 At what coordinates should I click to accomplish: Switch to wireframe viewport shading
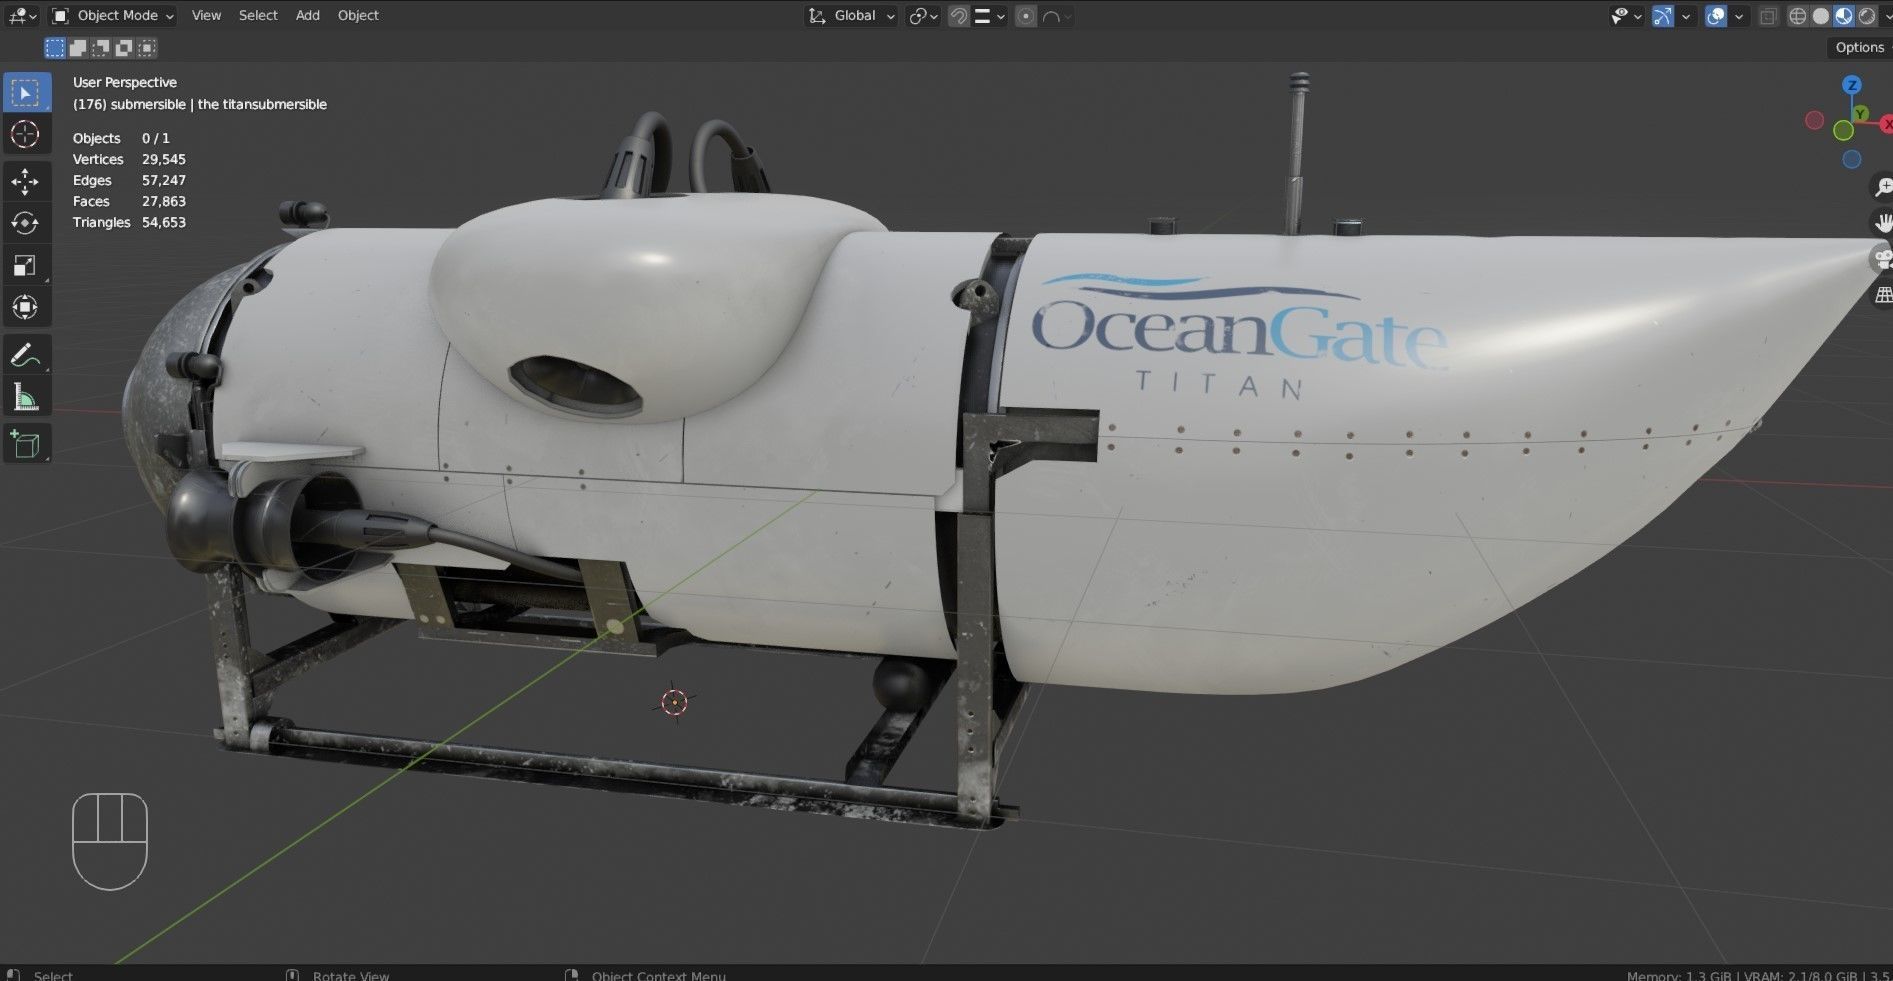[1798, 16]
